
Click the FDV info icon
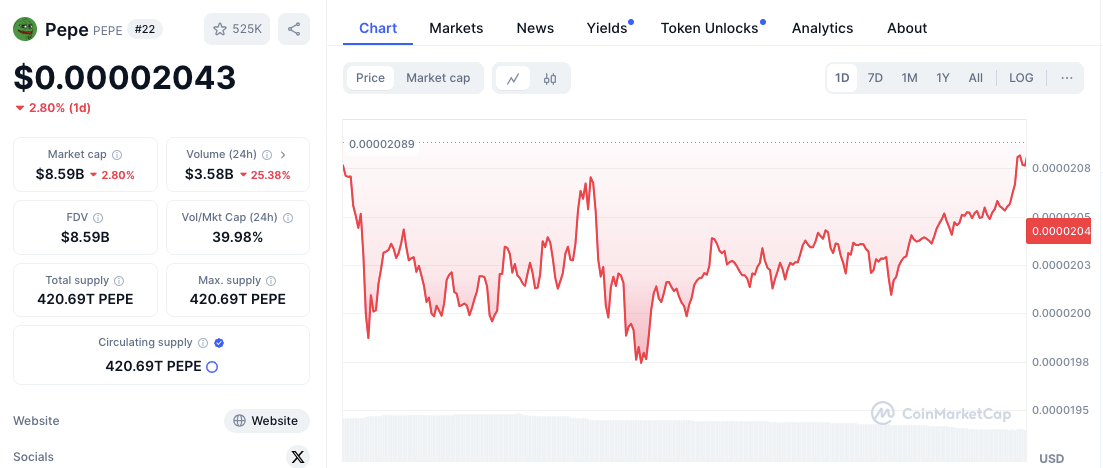point(98,218)
